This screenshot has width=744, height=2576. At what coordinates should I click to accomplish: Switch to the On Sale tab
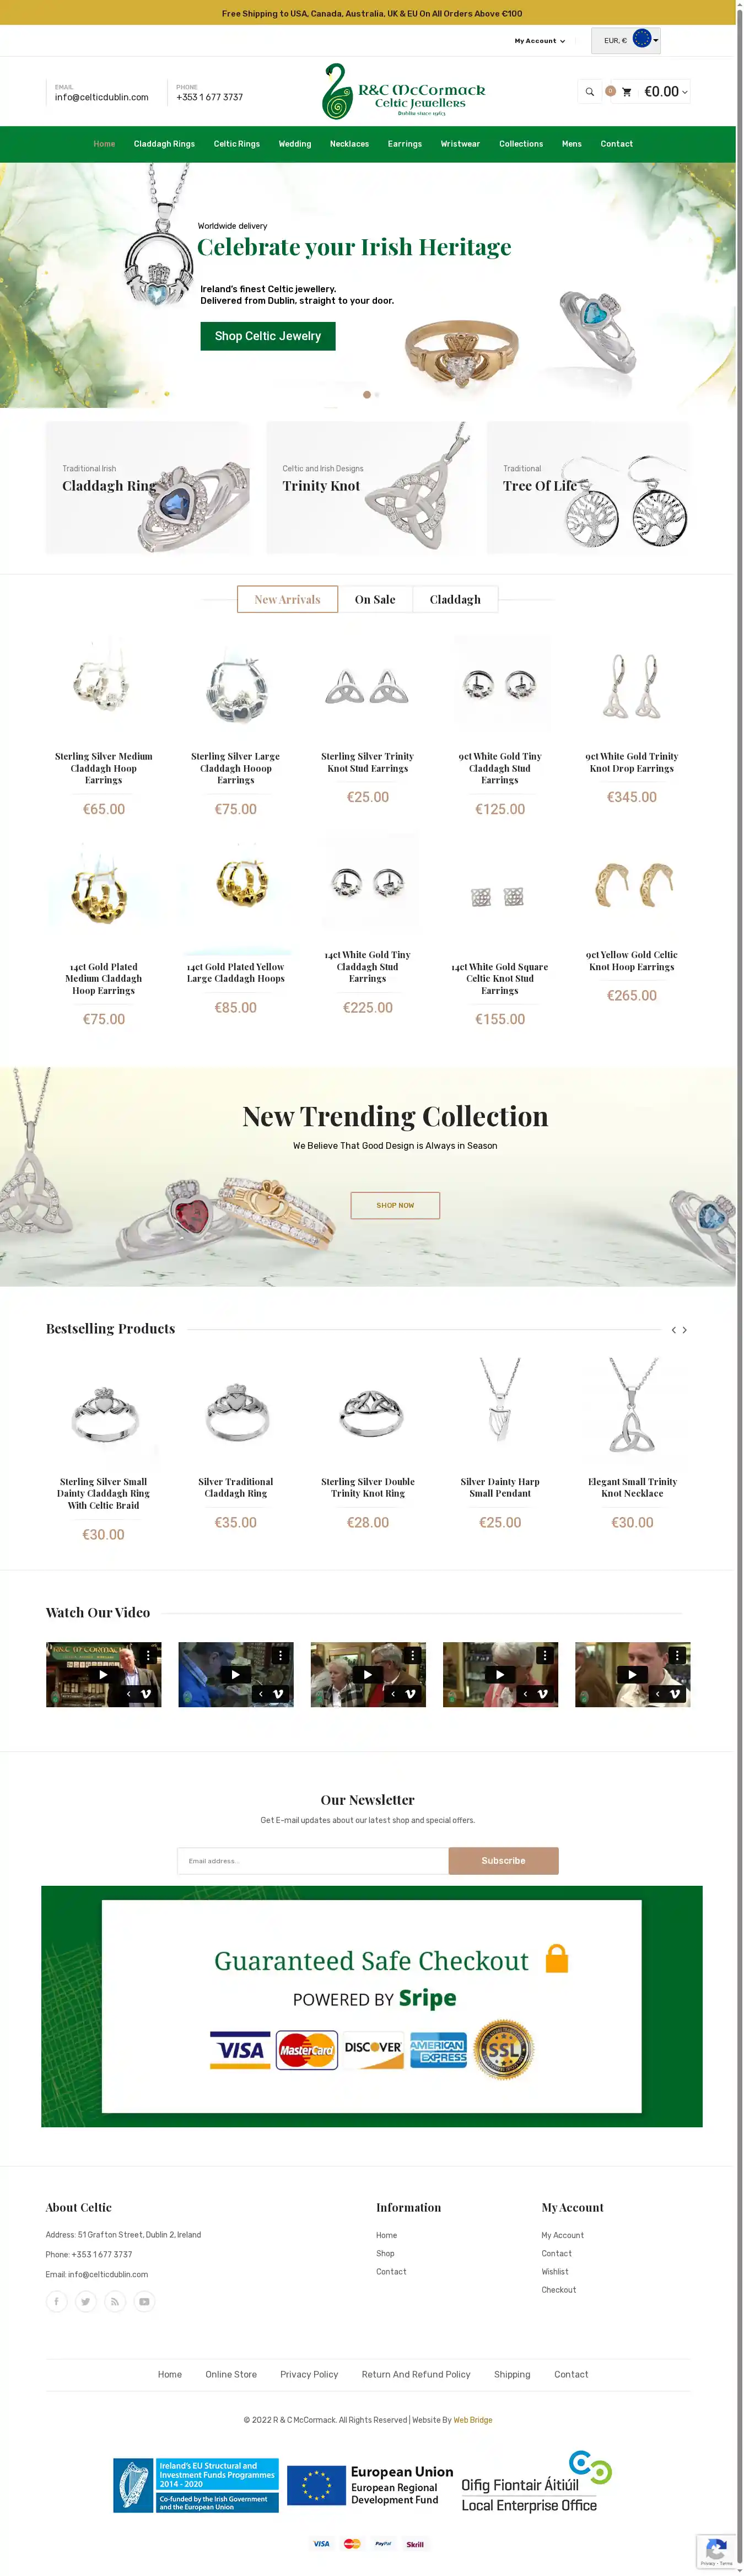coord(375,599)
